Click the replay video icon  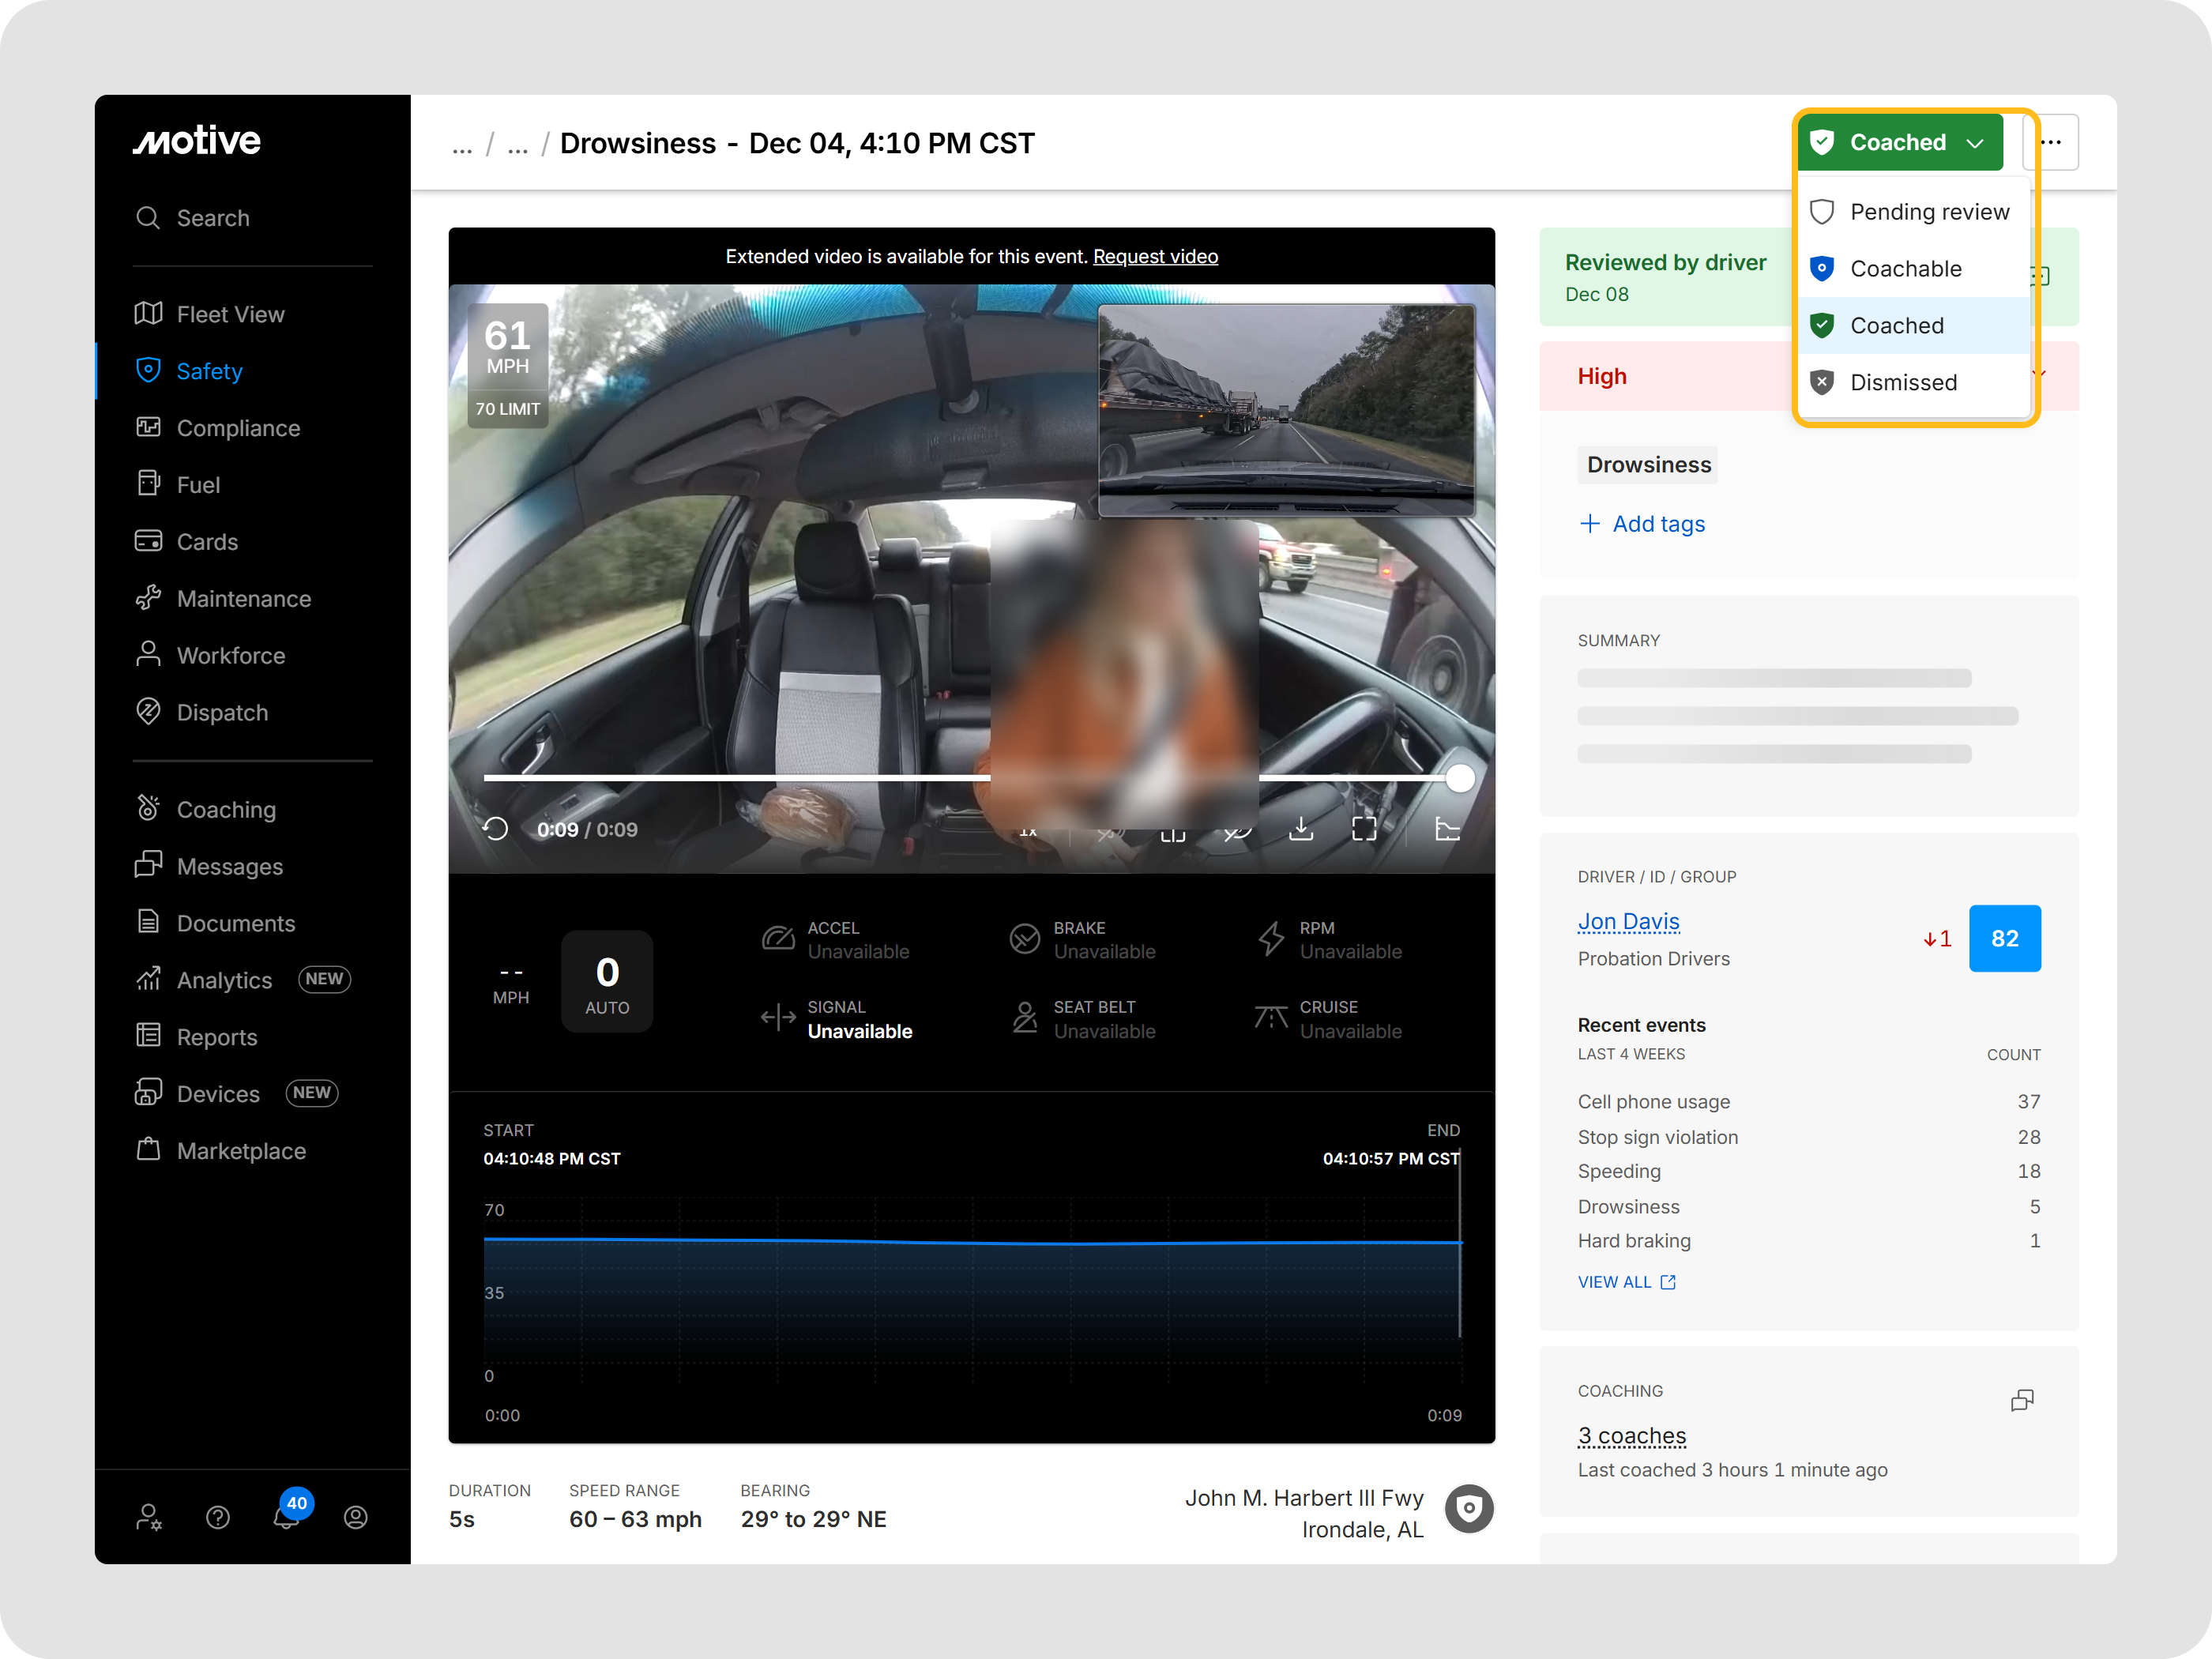coord(495,829)
